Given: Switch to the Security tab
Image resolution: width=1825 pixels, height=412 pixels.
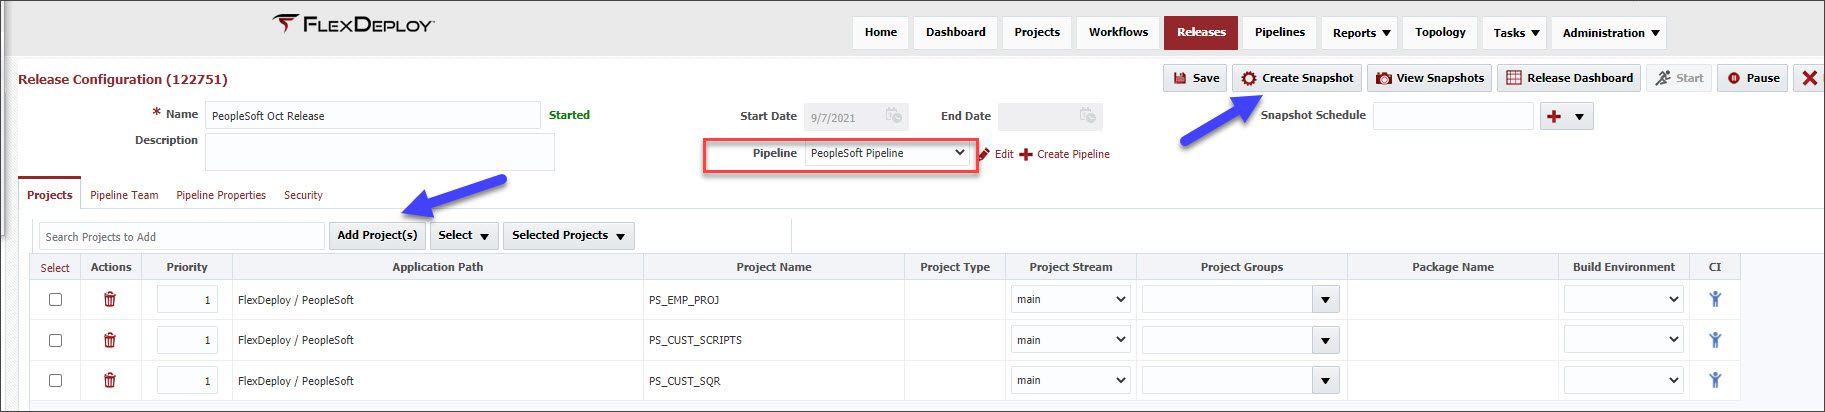Looking at the screenshot, I should pos(303,195).
